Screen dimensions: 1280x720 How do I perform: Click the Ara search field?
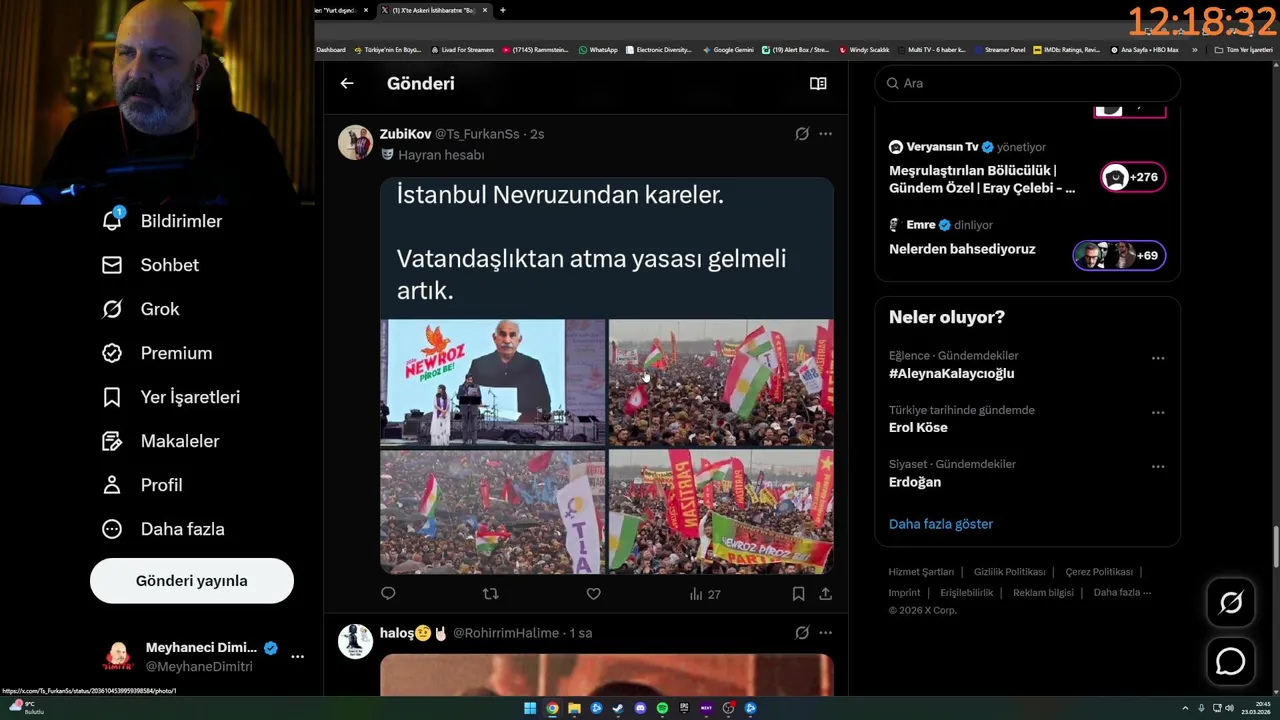pyautogui.click(x=1028, y=83)
